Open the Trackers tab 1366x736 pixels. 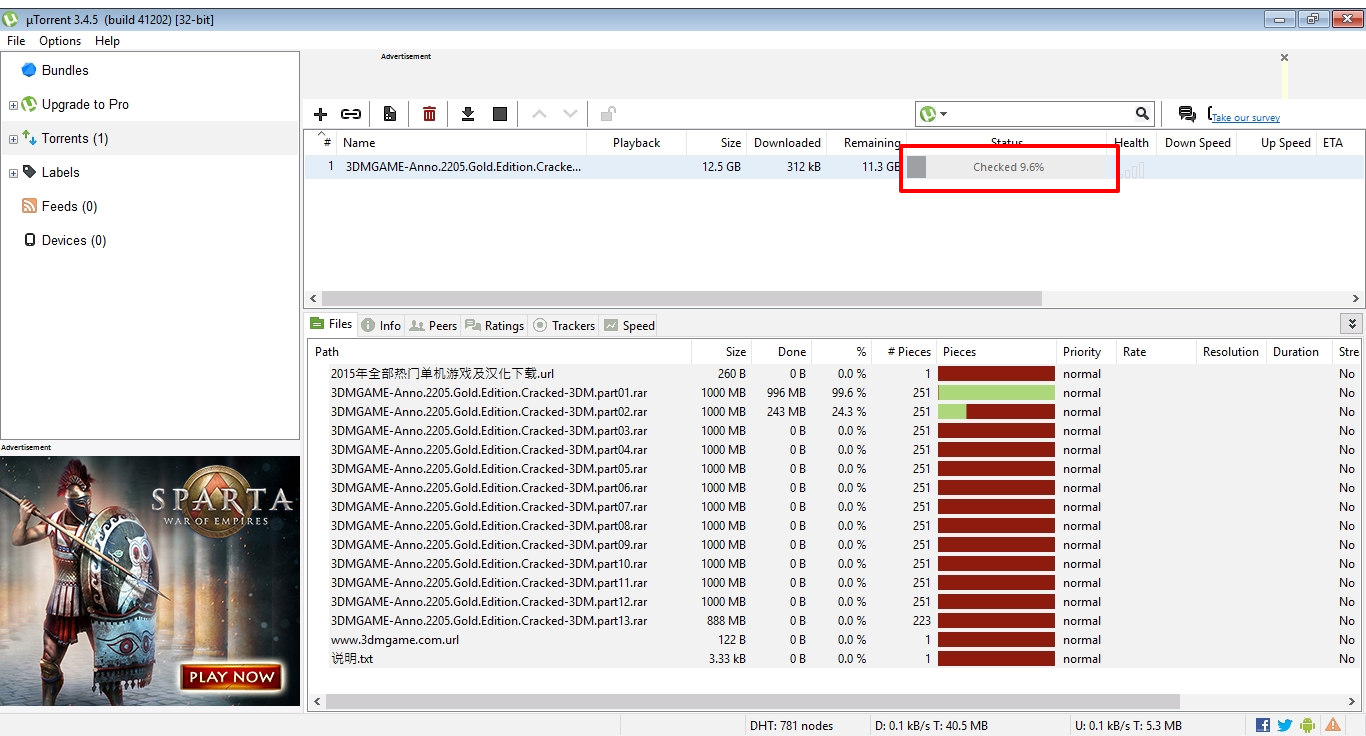point(563,325)
